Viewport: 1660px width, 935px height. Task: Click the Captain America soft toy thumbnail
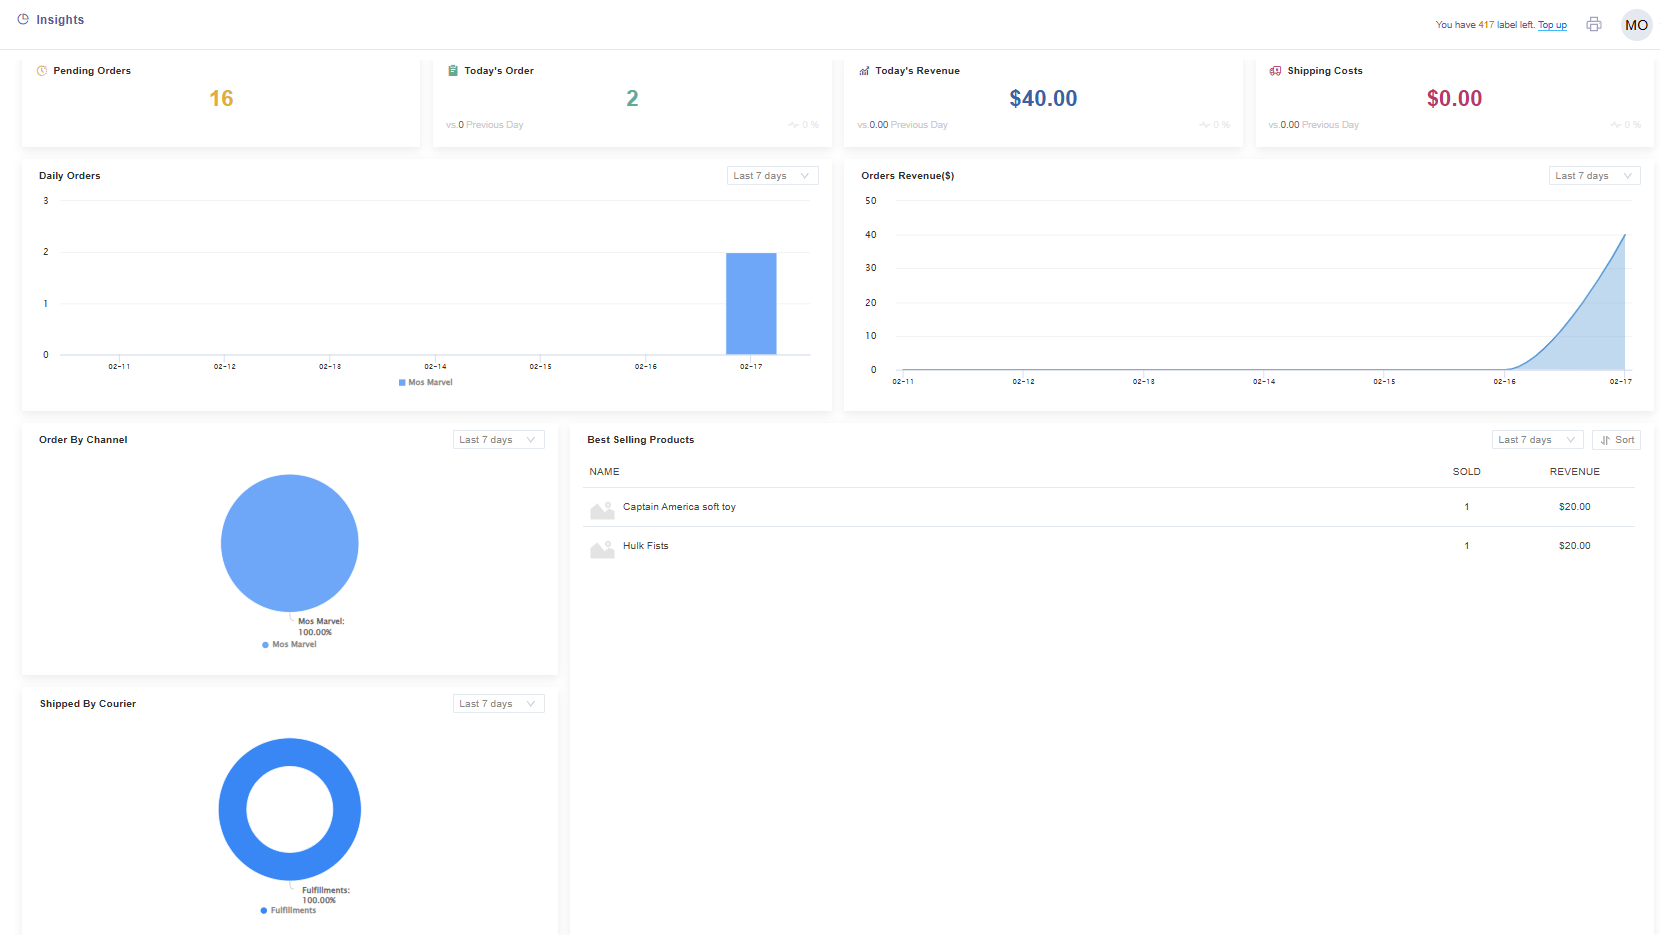602,510
